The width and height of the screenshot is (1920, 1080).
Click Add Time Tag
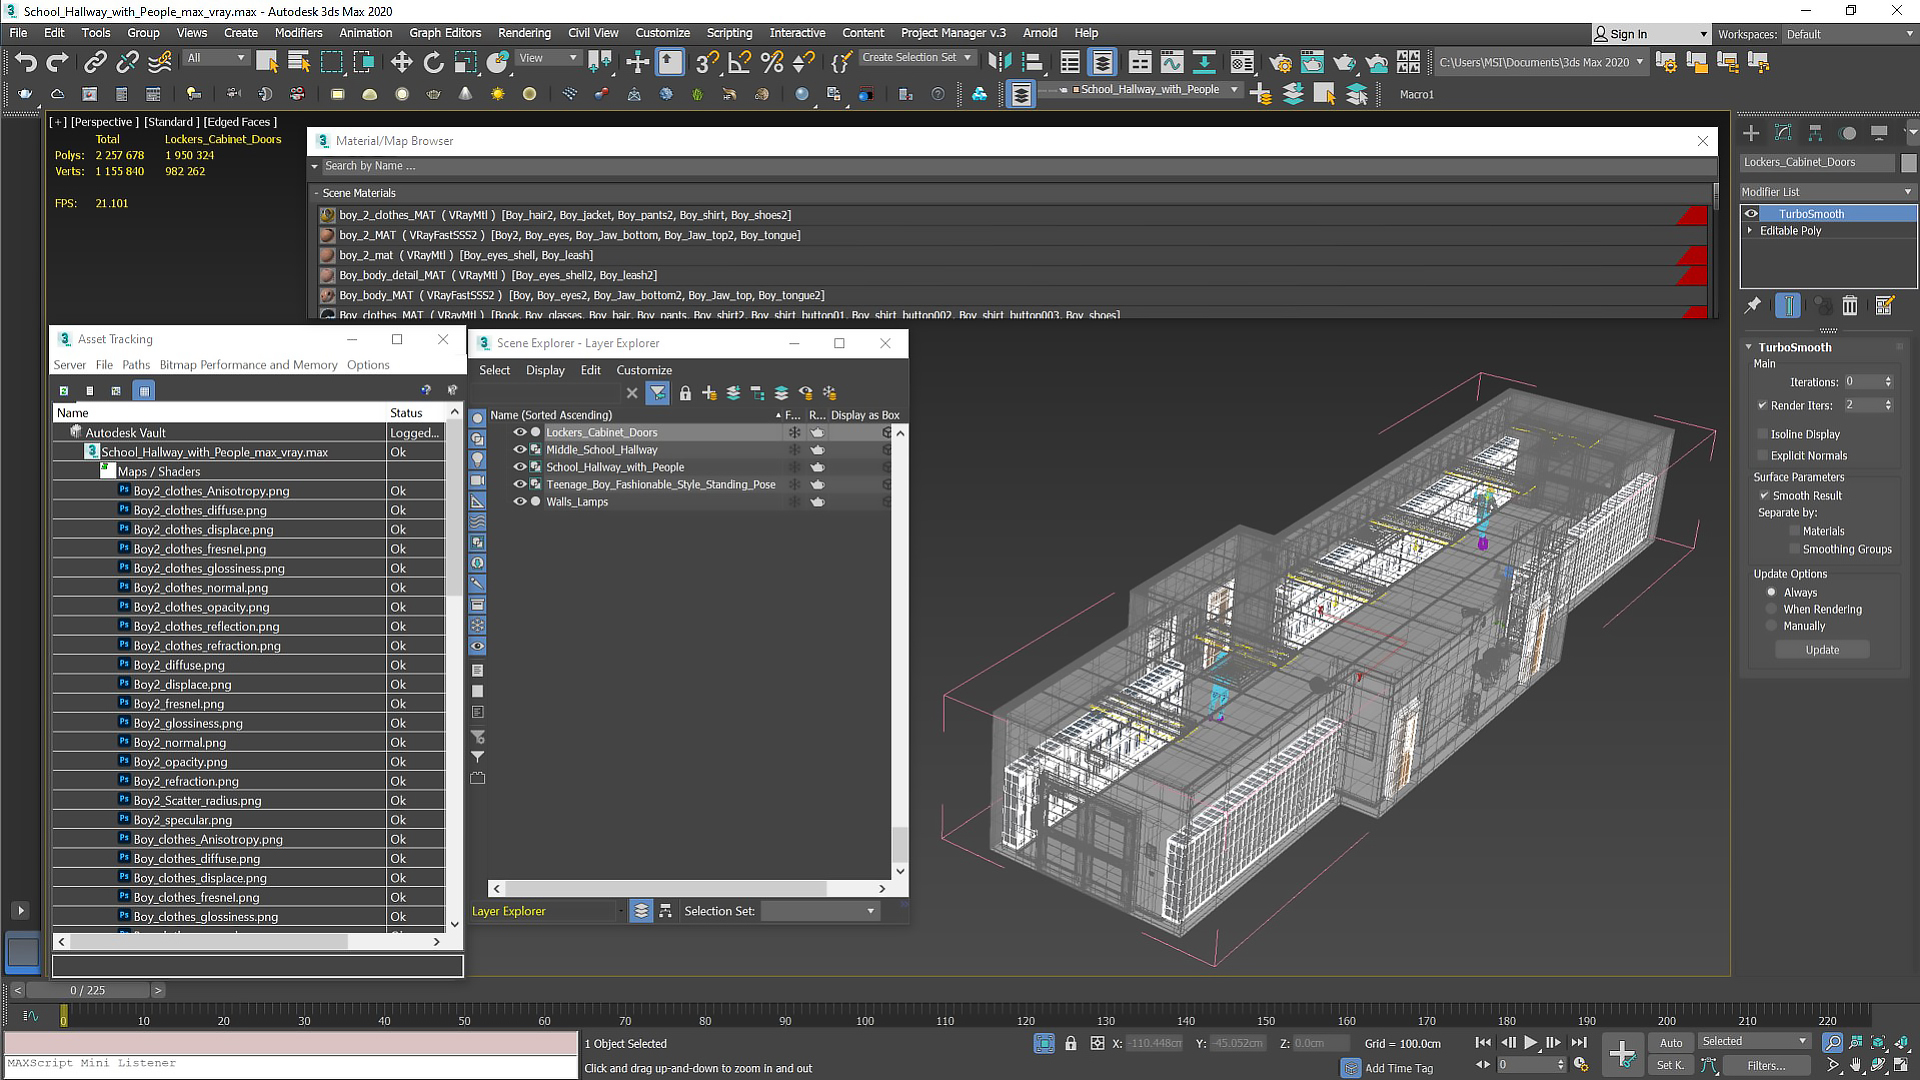click(1399, 1068)
